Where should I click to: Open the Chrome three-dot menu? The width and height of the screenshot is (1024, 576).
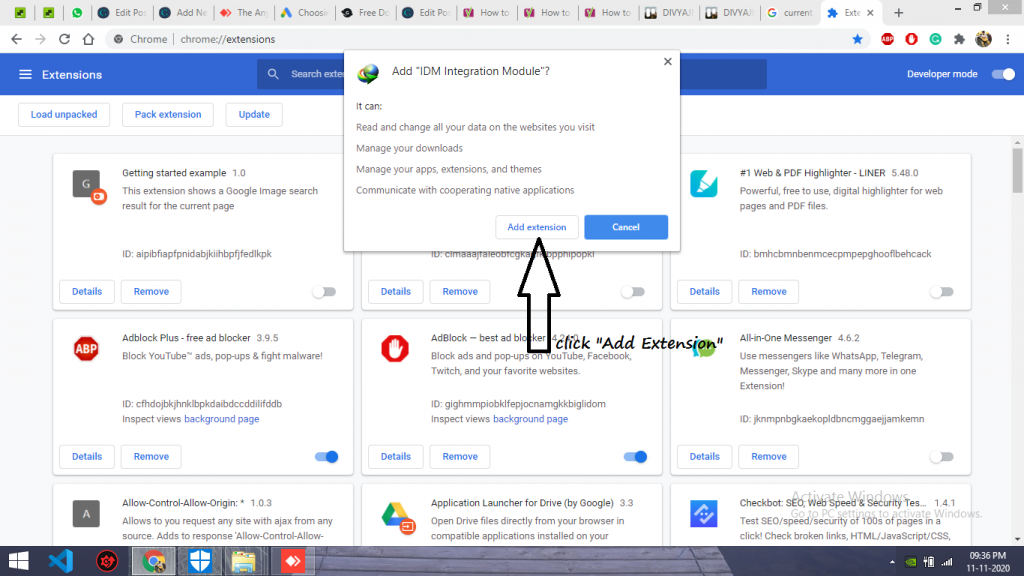point(1008,39)
